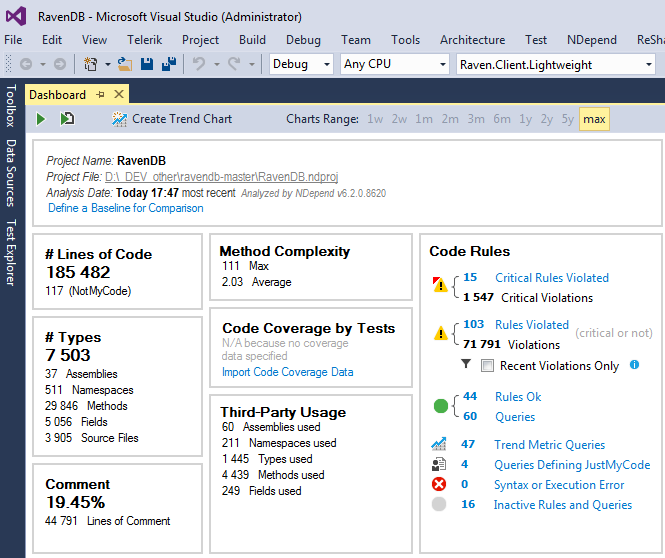The width and height of the screenshot is (665, 558).
Task: Set charts range to 1m
Action: [x=424, y=119]
